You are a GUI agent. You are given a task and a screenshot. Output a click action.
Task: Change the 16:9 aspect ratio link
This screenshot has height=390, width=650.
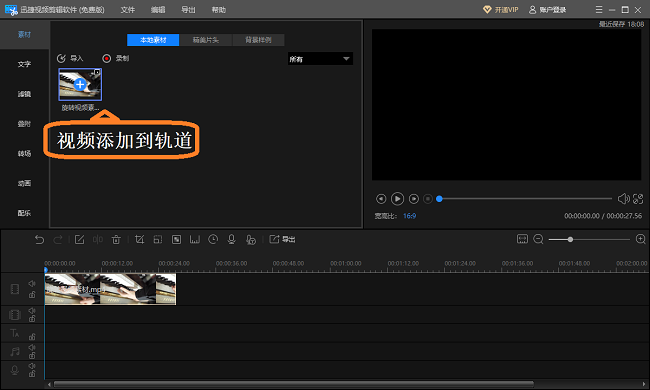point(410,216)
